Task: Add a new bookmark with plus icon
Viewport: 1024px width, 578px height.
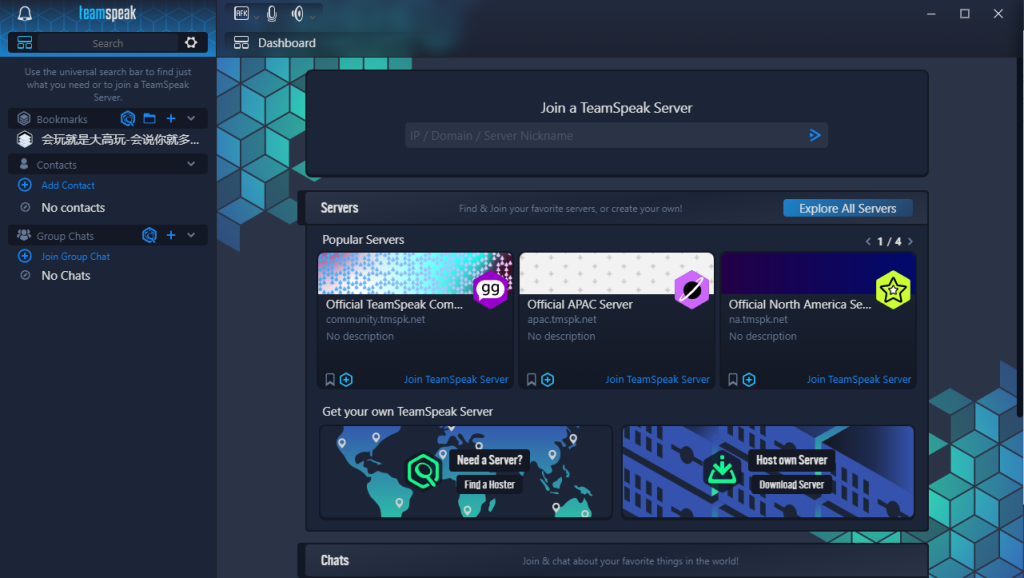Action: [x=171, y=119]
